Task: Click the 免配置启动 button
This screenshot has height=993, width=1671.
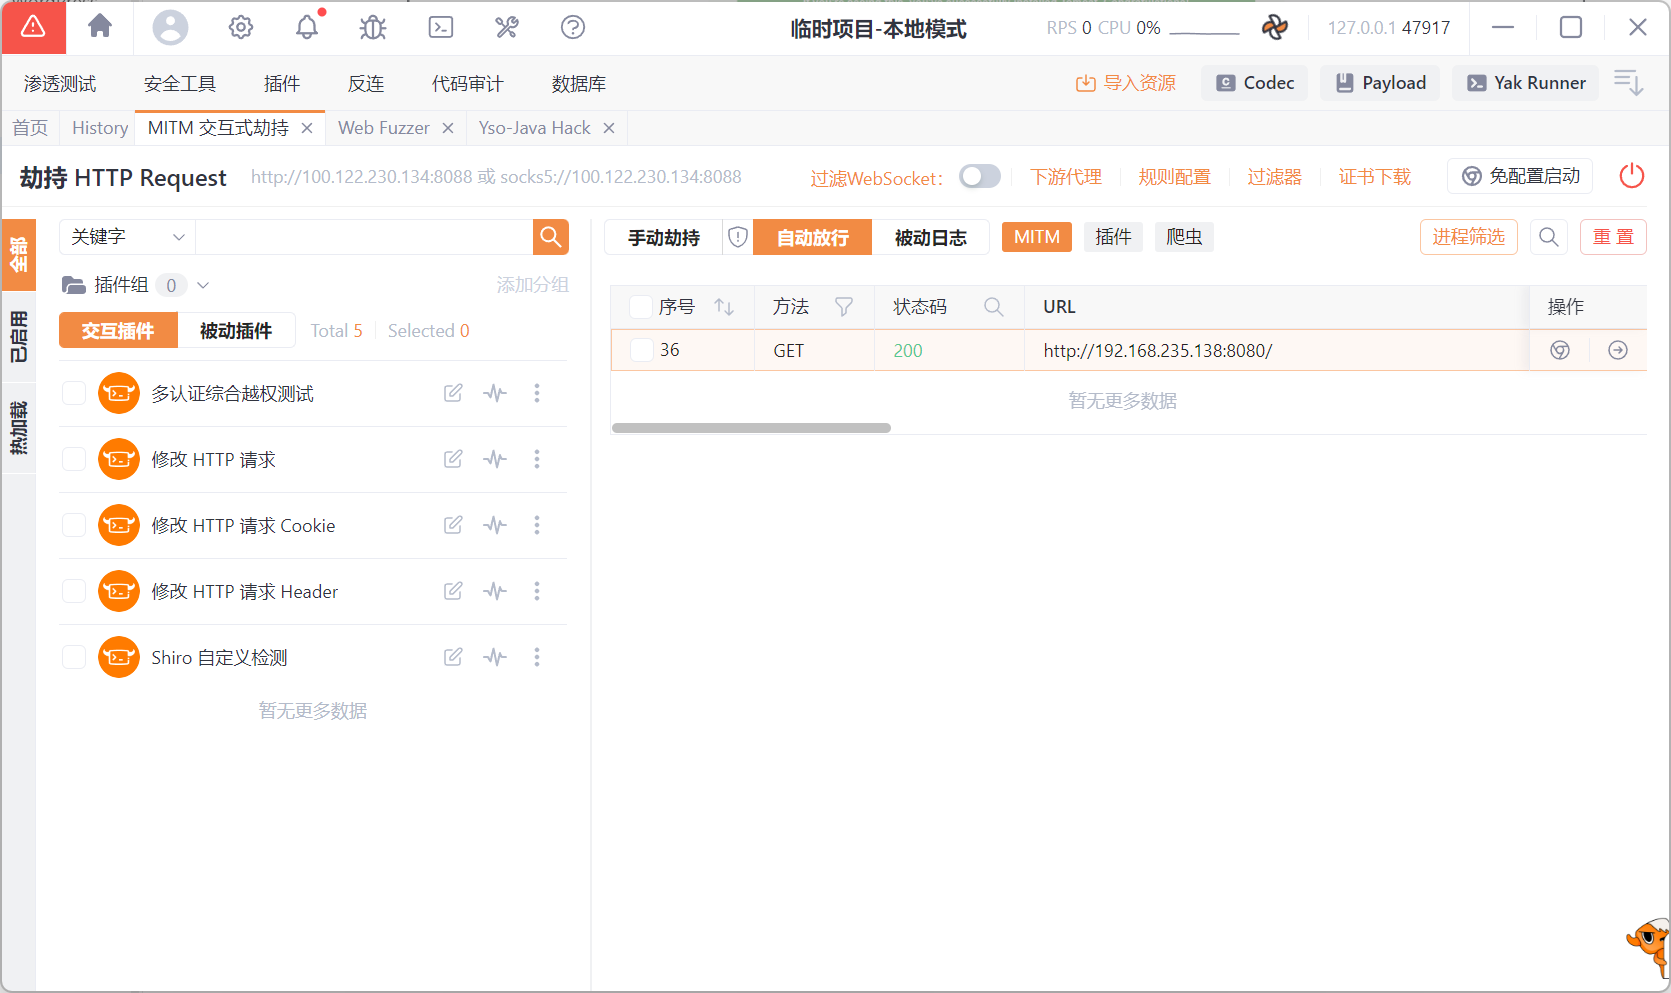Action: point(1520,176)
